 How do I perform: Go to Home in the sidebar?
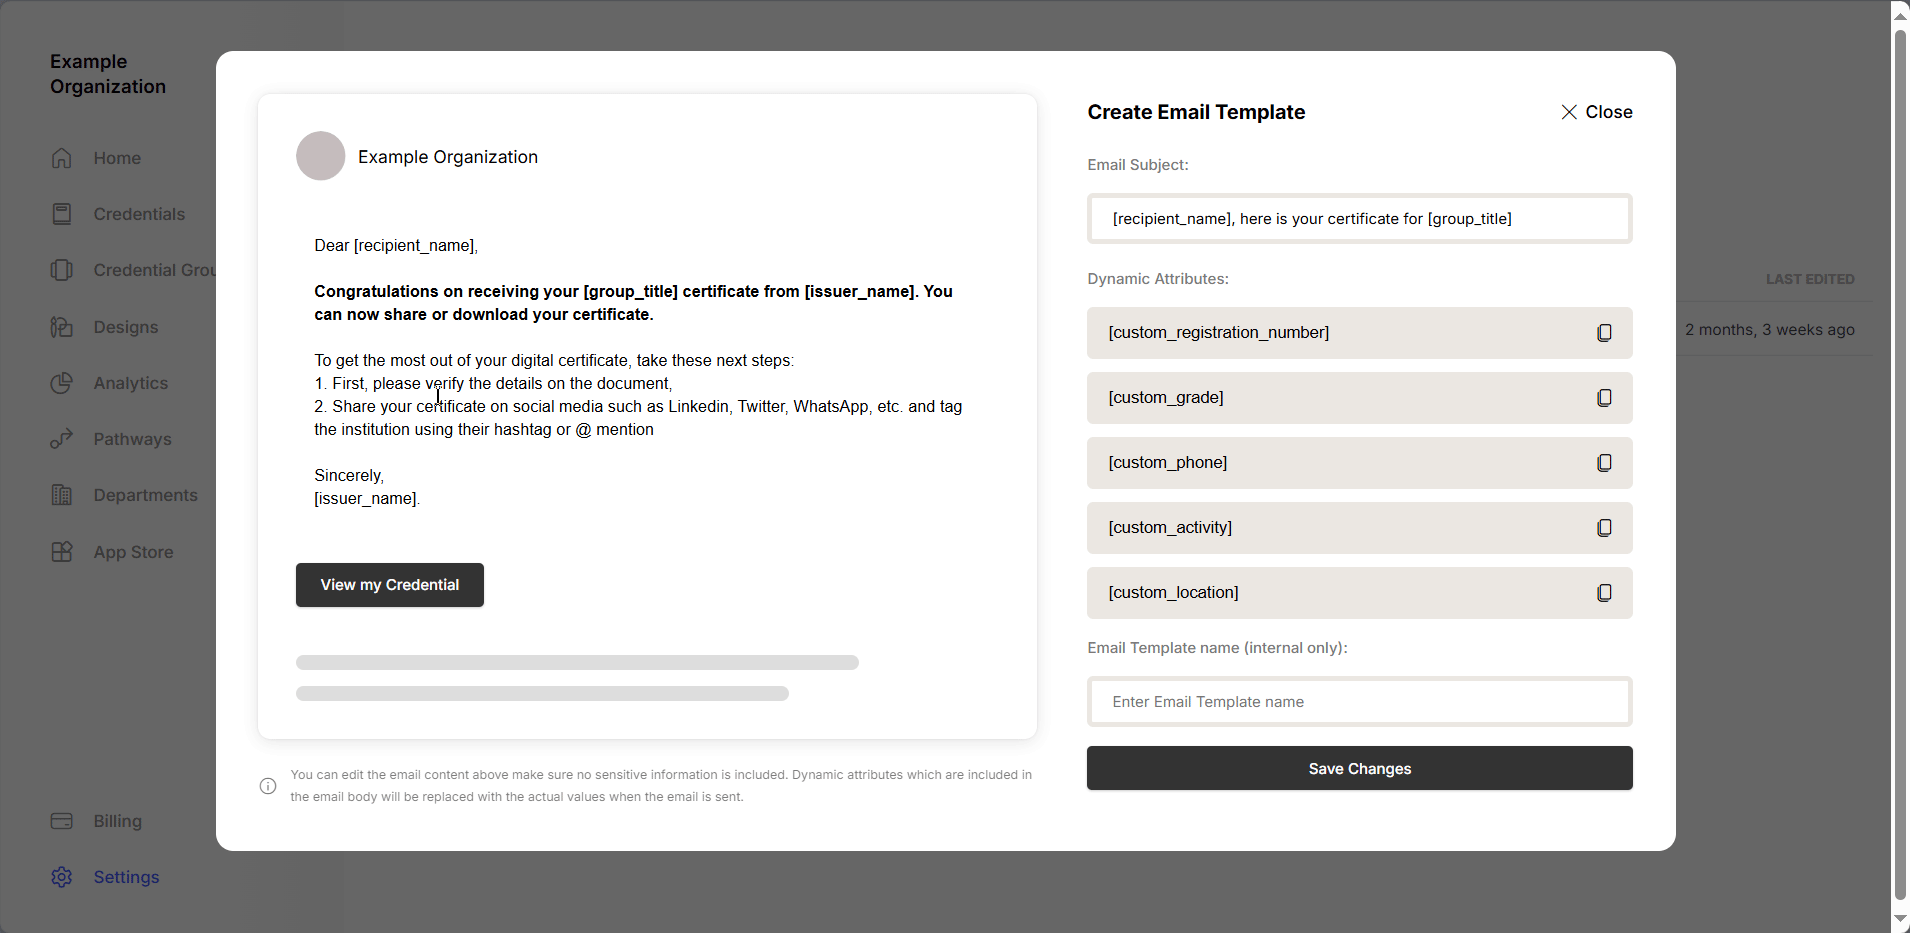pos(117,158)
